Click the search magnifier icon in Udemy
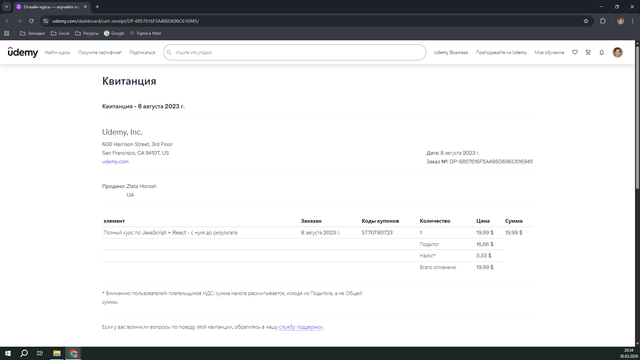640x360 pixels. [169, 52]
